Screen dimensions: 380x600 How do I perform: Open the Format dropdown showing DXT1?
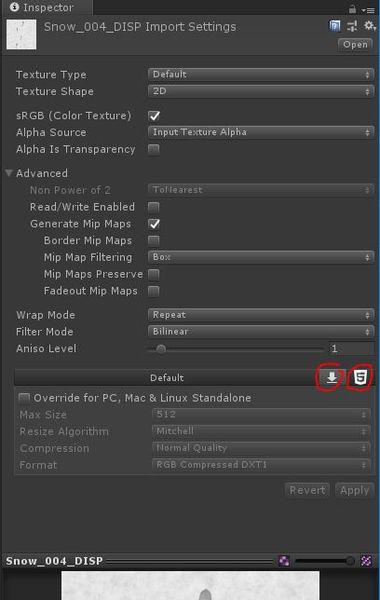click(x=261, y=465)
